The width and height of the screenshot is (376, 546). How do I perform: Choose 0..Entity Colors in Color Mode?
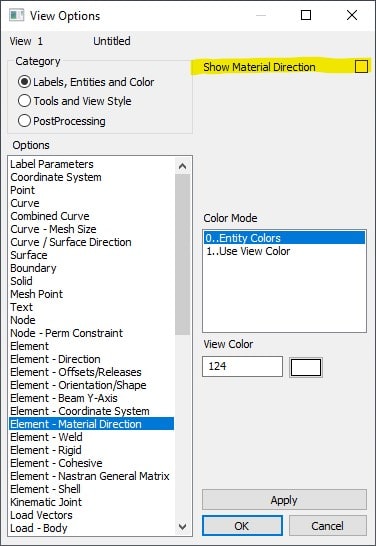coord(284,238)
